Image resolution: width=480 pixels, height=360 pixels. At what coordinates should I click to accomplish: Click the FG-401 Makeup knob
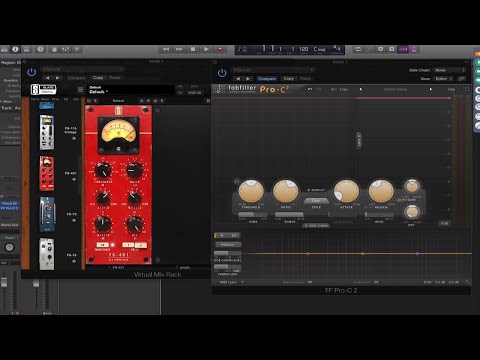[103, 224]
